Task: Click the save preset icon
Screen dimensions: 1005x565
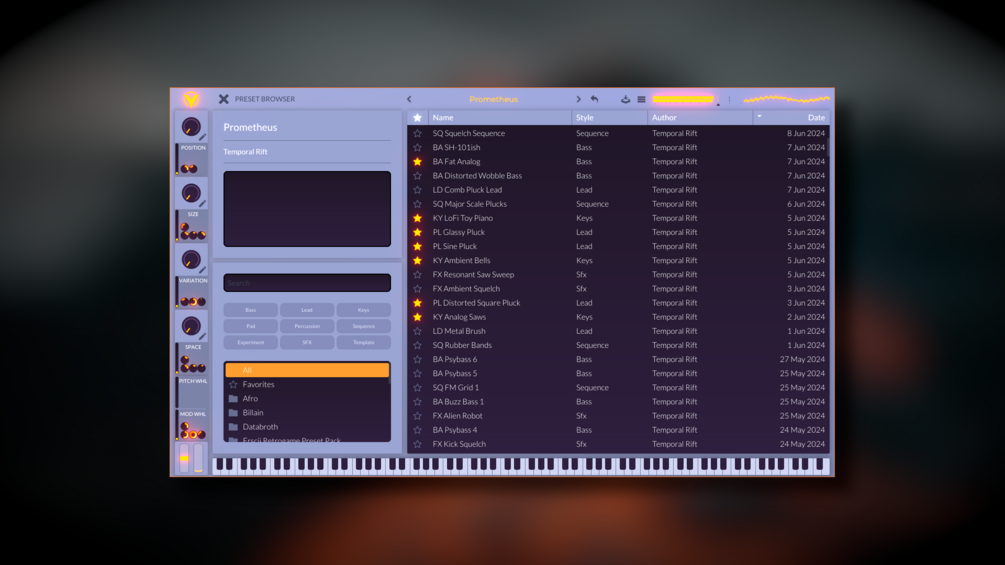Action: point(626,99)
